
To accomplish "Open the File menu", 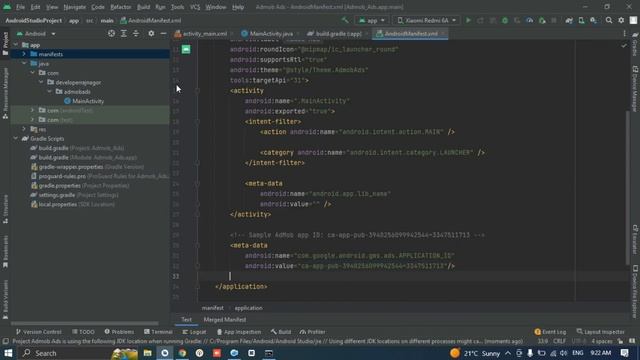I will [x=20, y=7].
